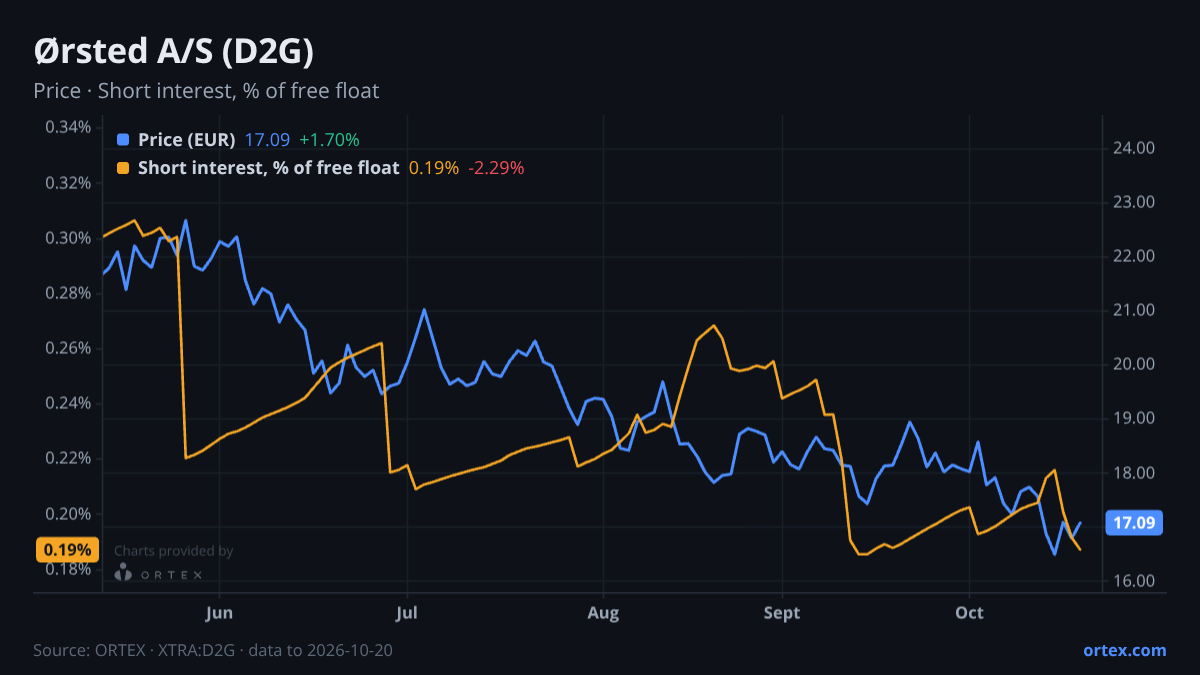The width and height of the screenshot is (1200, 675).
Task: Click the Aug x-axis label
Action: coord(603,612)
